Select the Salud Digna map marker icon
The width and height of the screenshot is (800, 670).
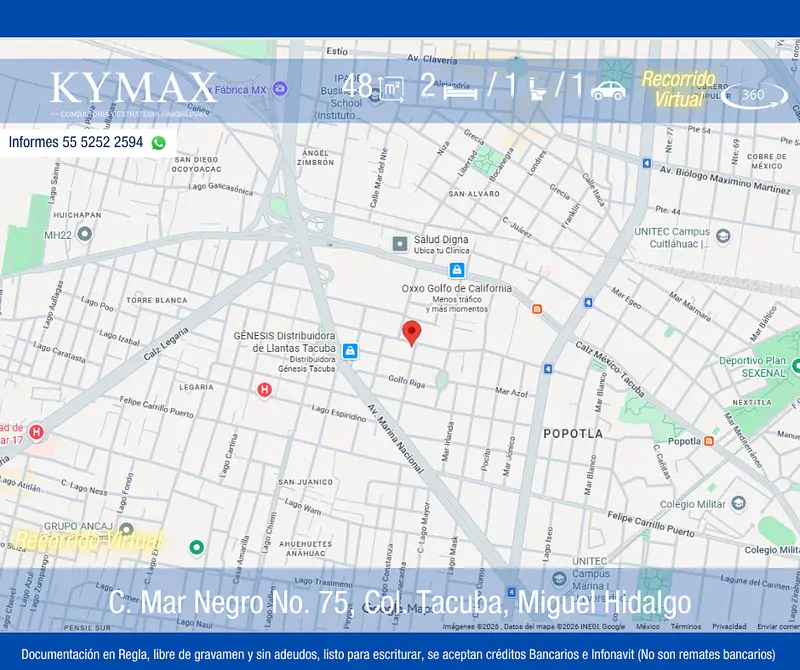click(x=400, y=244)
